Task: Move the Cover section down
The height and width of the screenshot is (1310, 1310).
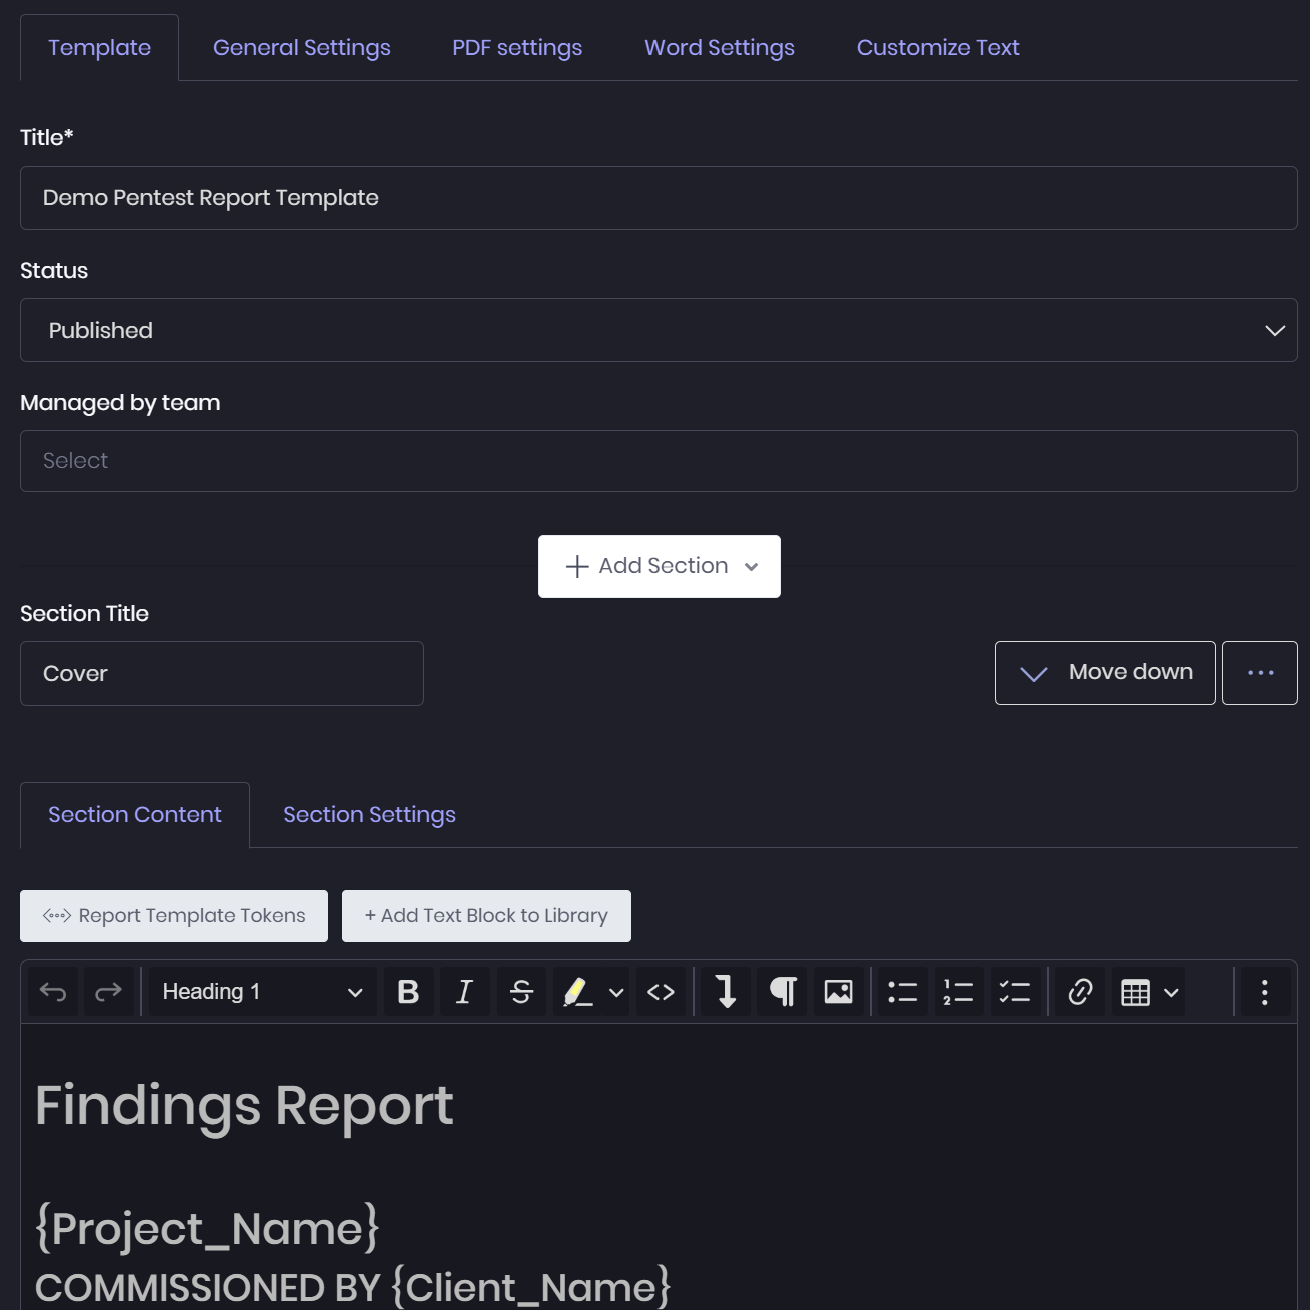Action: (x=1105, y=673)
